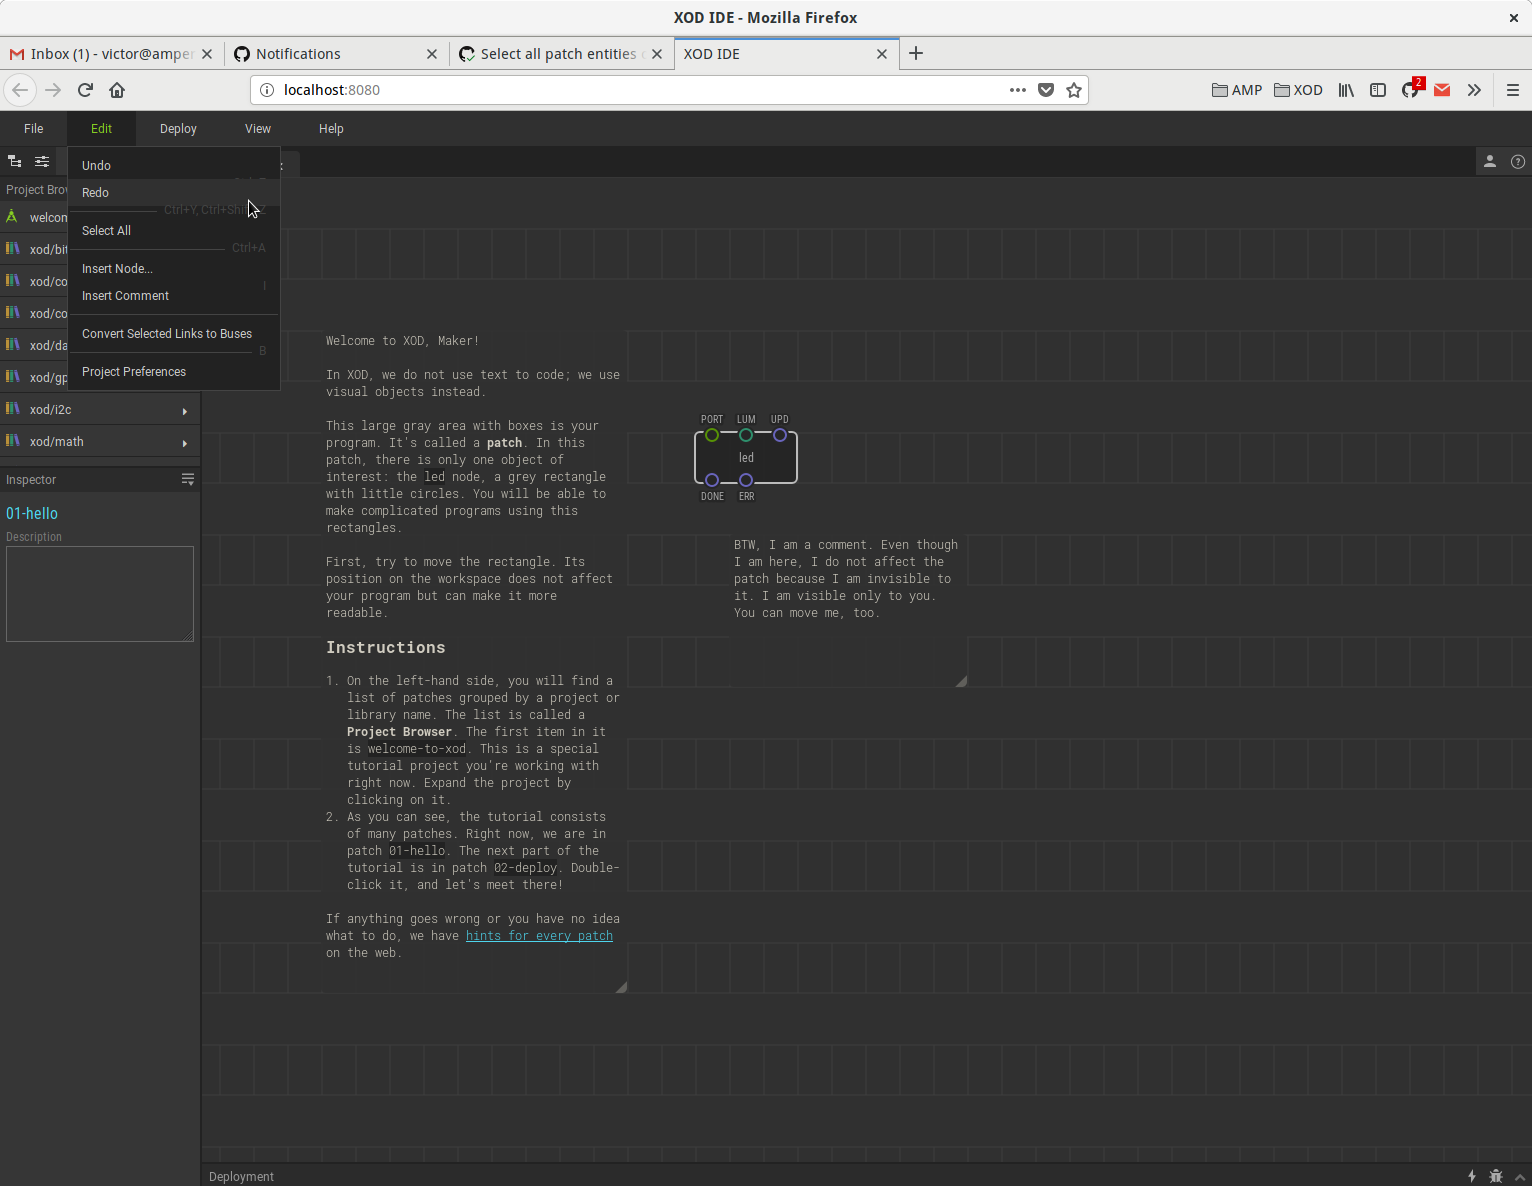Click the PORT pin on the led node

coord(711,435)
